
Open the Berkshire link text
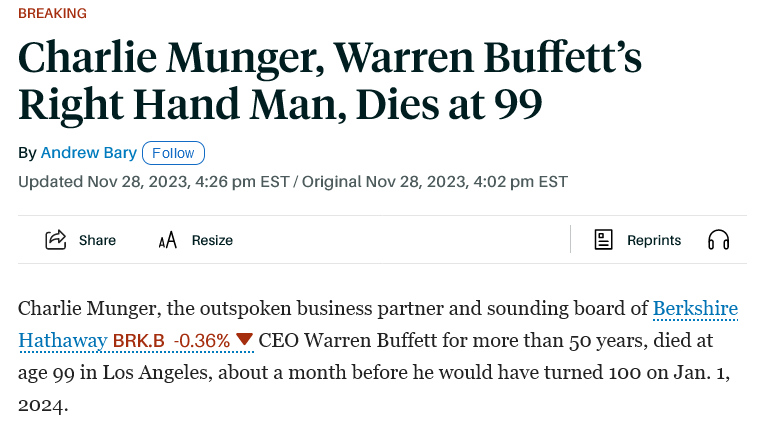[695, 308]
